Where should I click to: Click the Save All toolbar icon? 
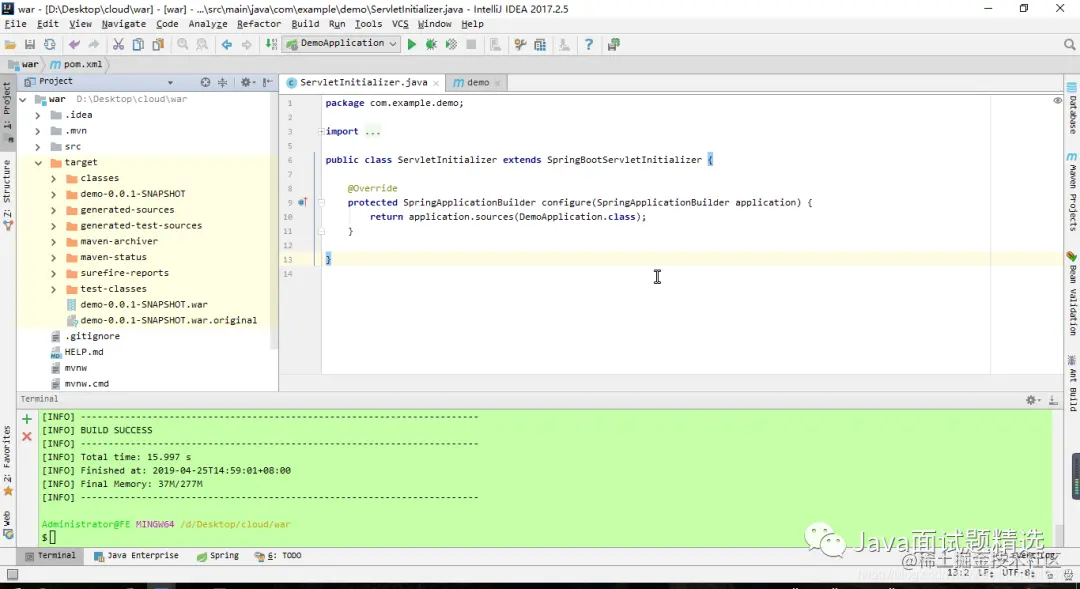pyautogui.click(x=30, y=45)
